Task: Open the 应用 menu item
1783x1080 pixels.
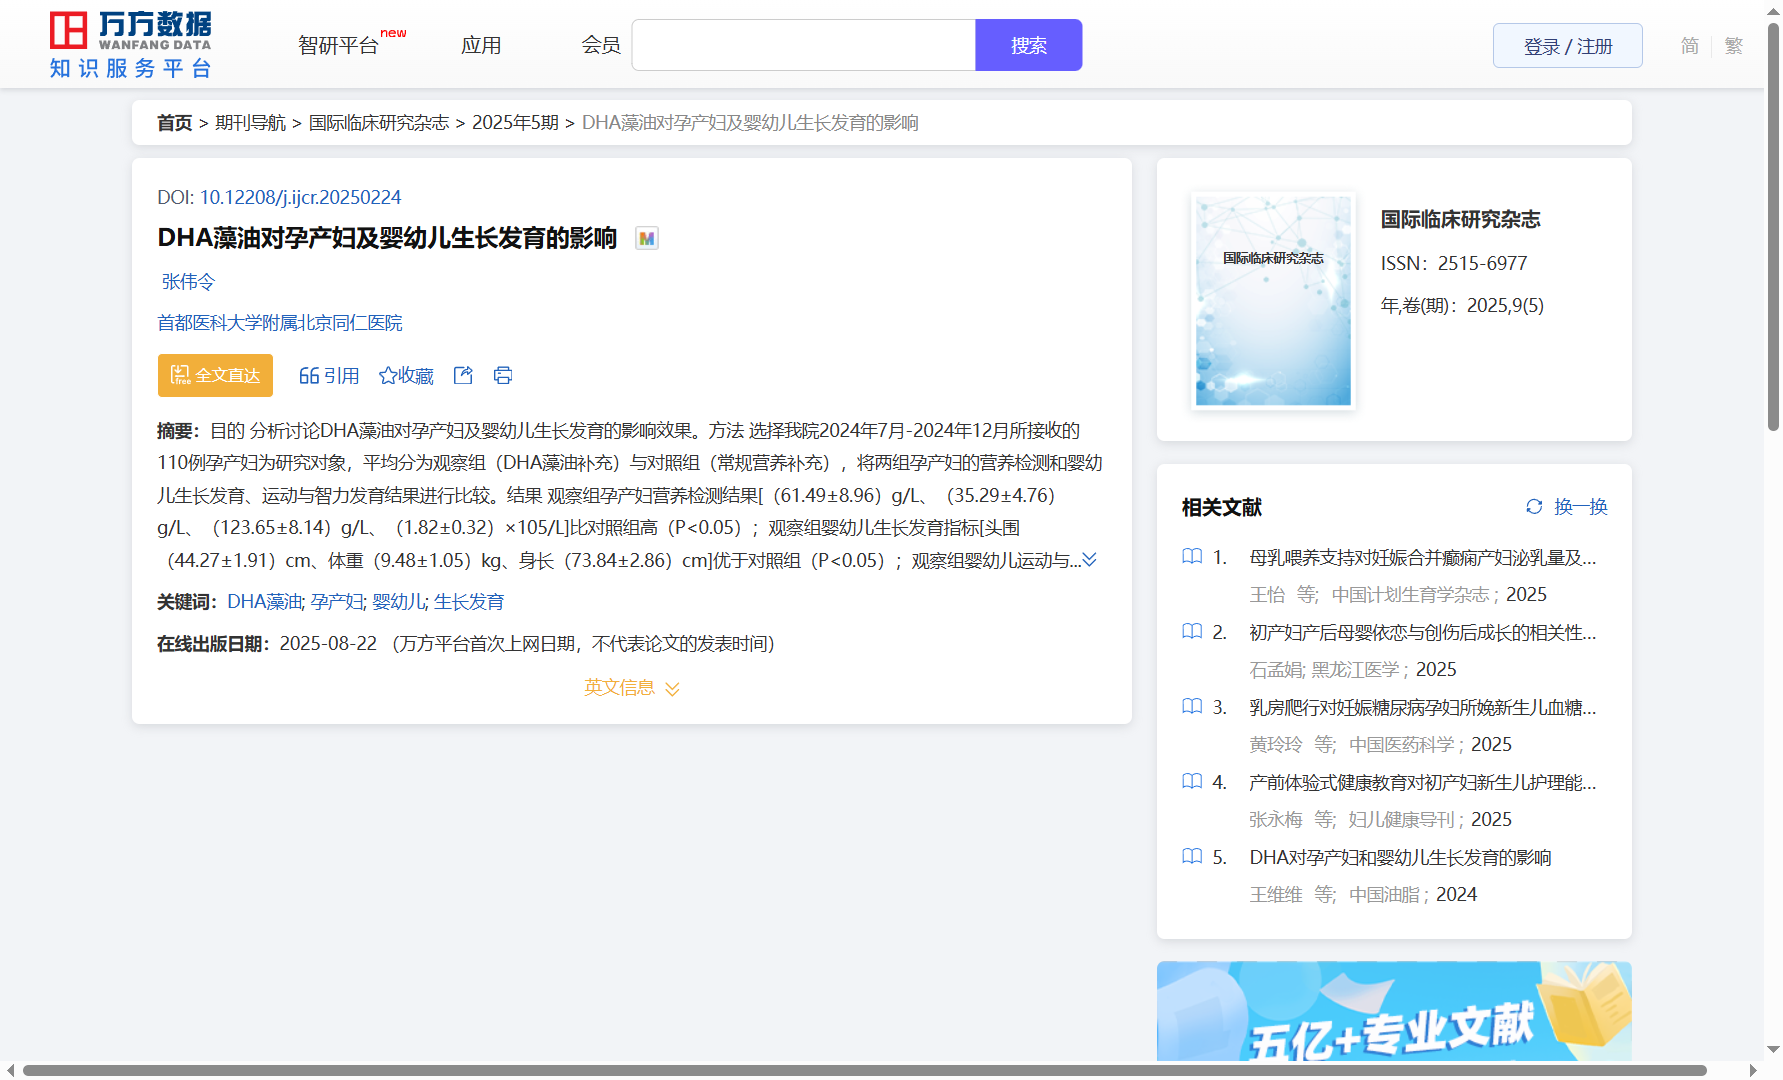Action: click(x=481, y=45)
